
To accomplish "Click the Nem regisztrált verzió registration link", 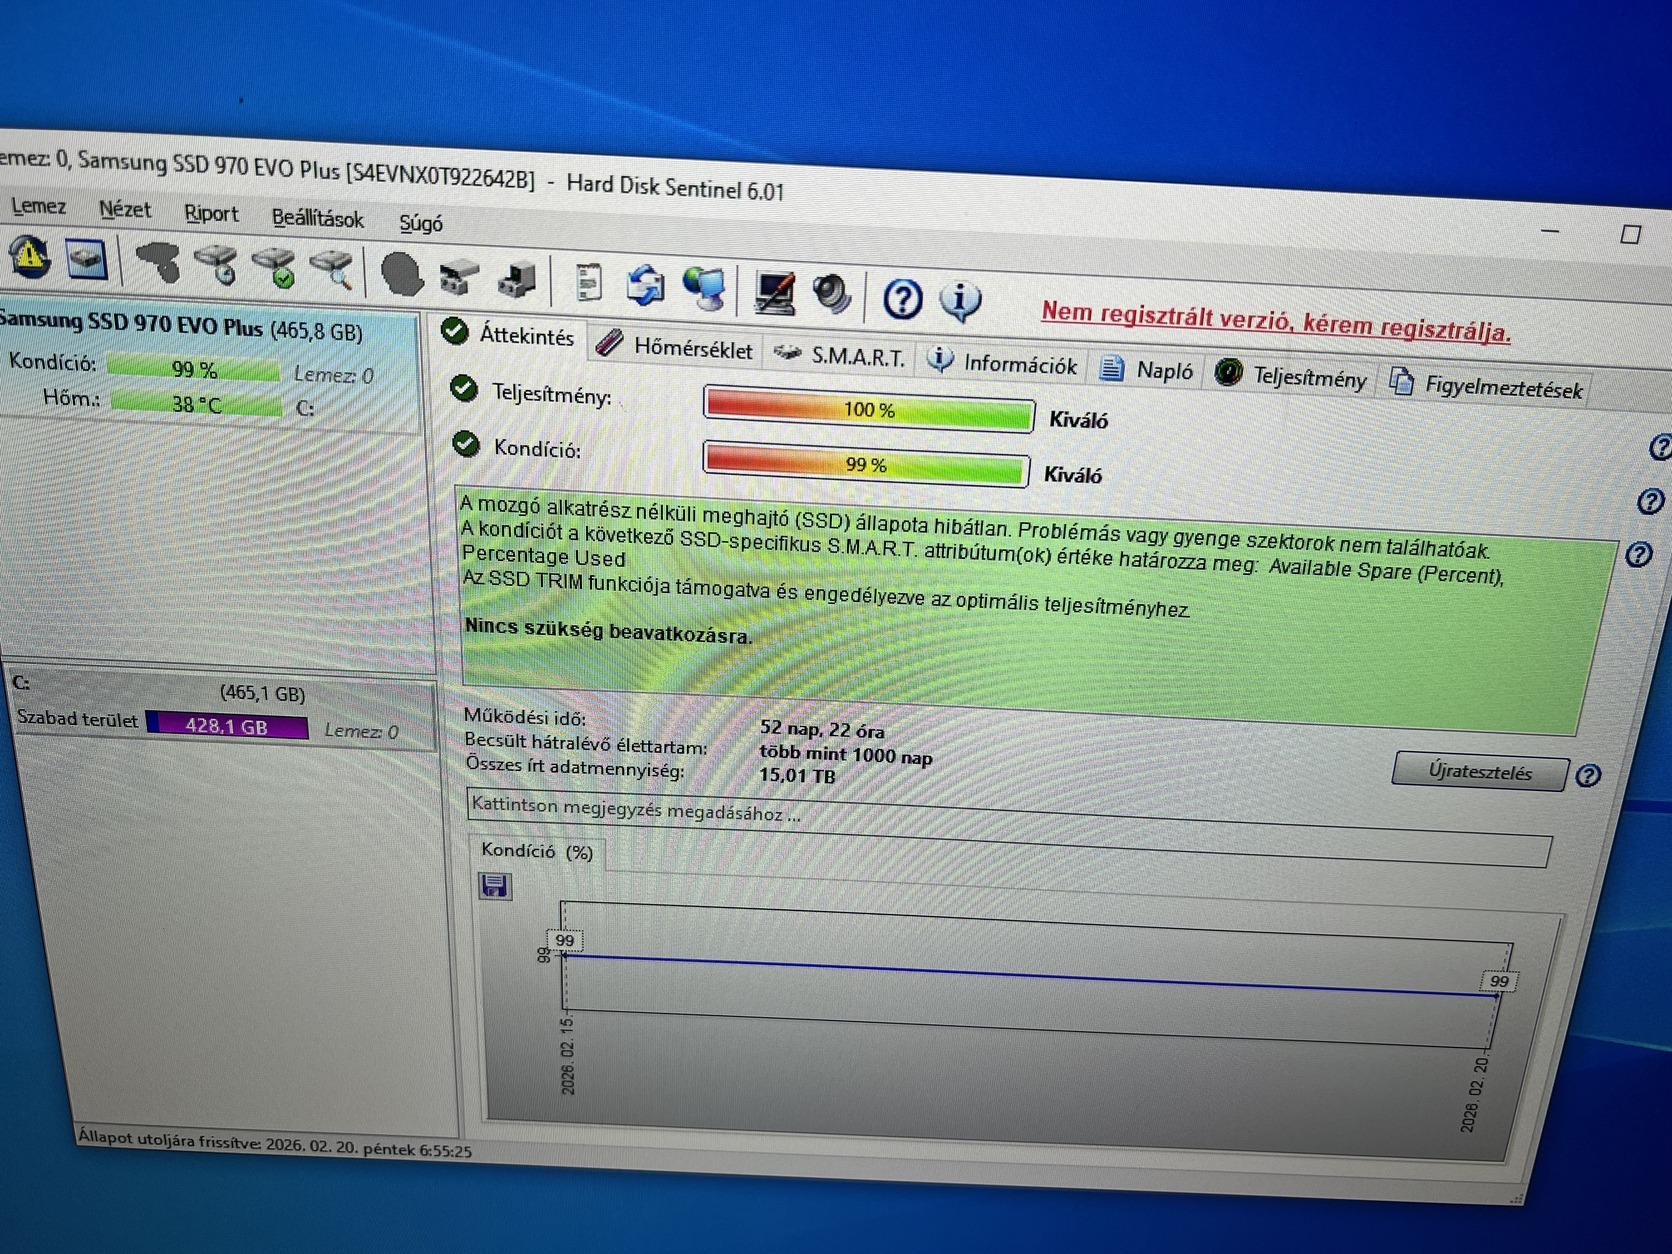I will click(x=1276, y=322).
